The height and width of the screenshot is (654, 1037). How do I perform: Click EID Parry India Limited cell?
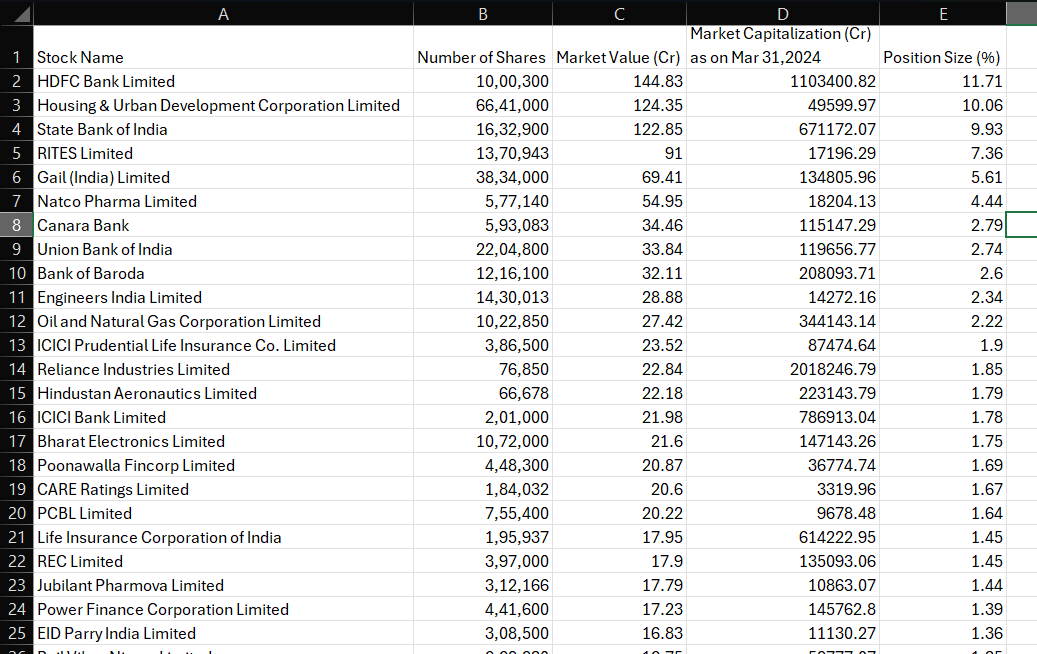pyautogui.click(x=116, y=633)
